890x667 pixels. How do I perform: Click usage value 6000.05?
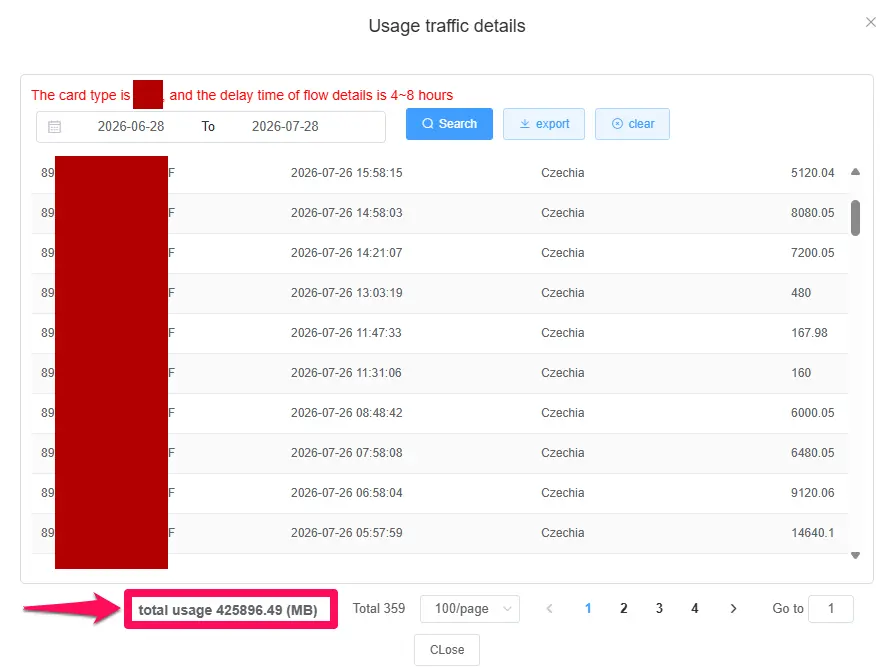812,413
